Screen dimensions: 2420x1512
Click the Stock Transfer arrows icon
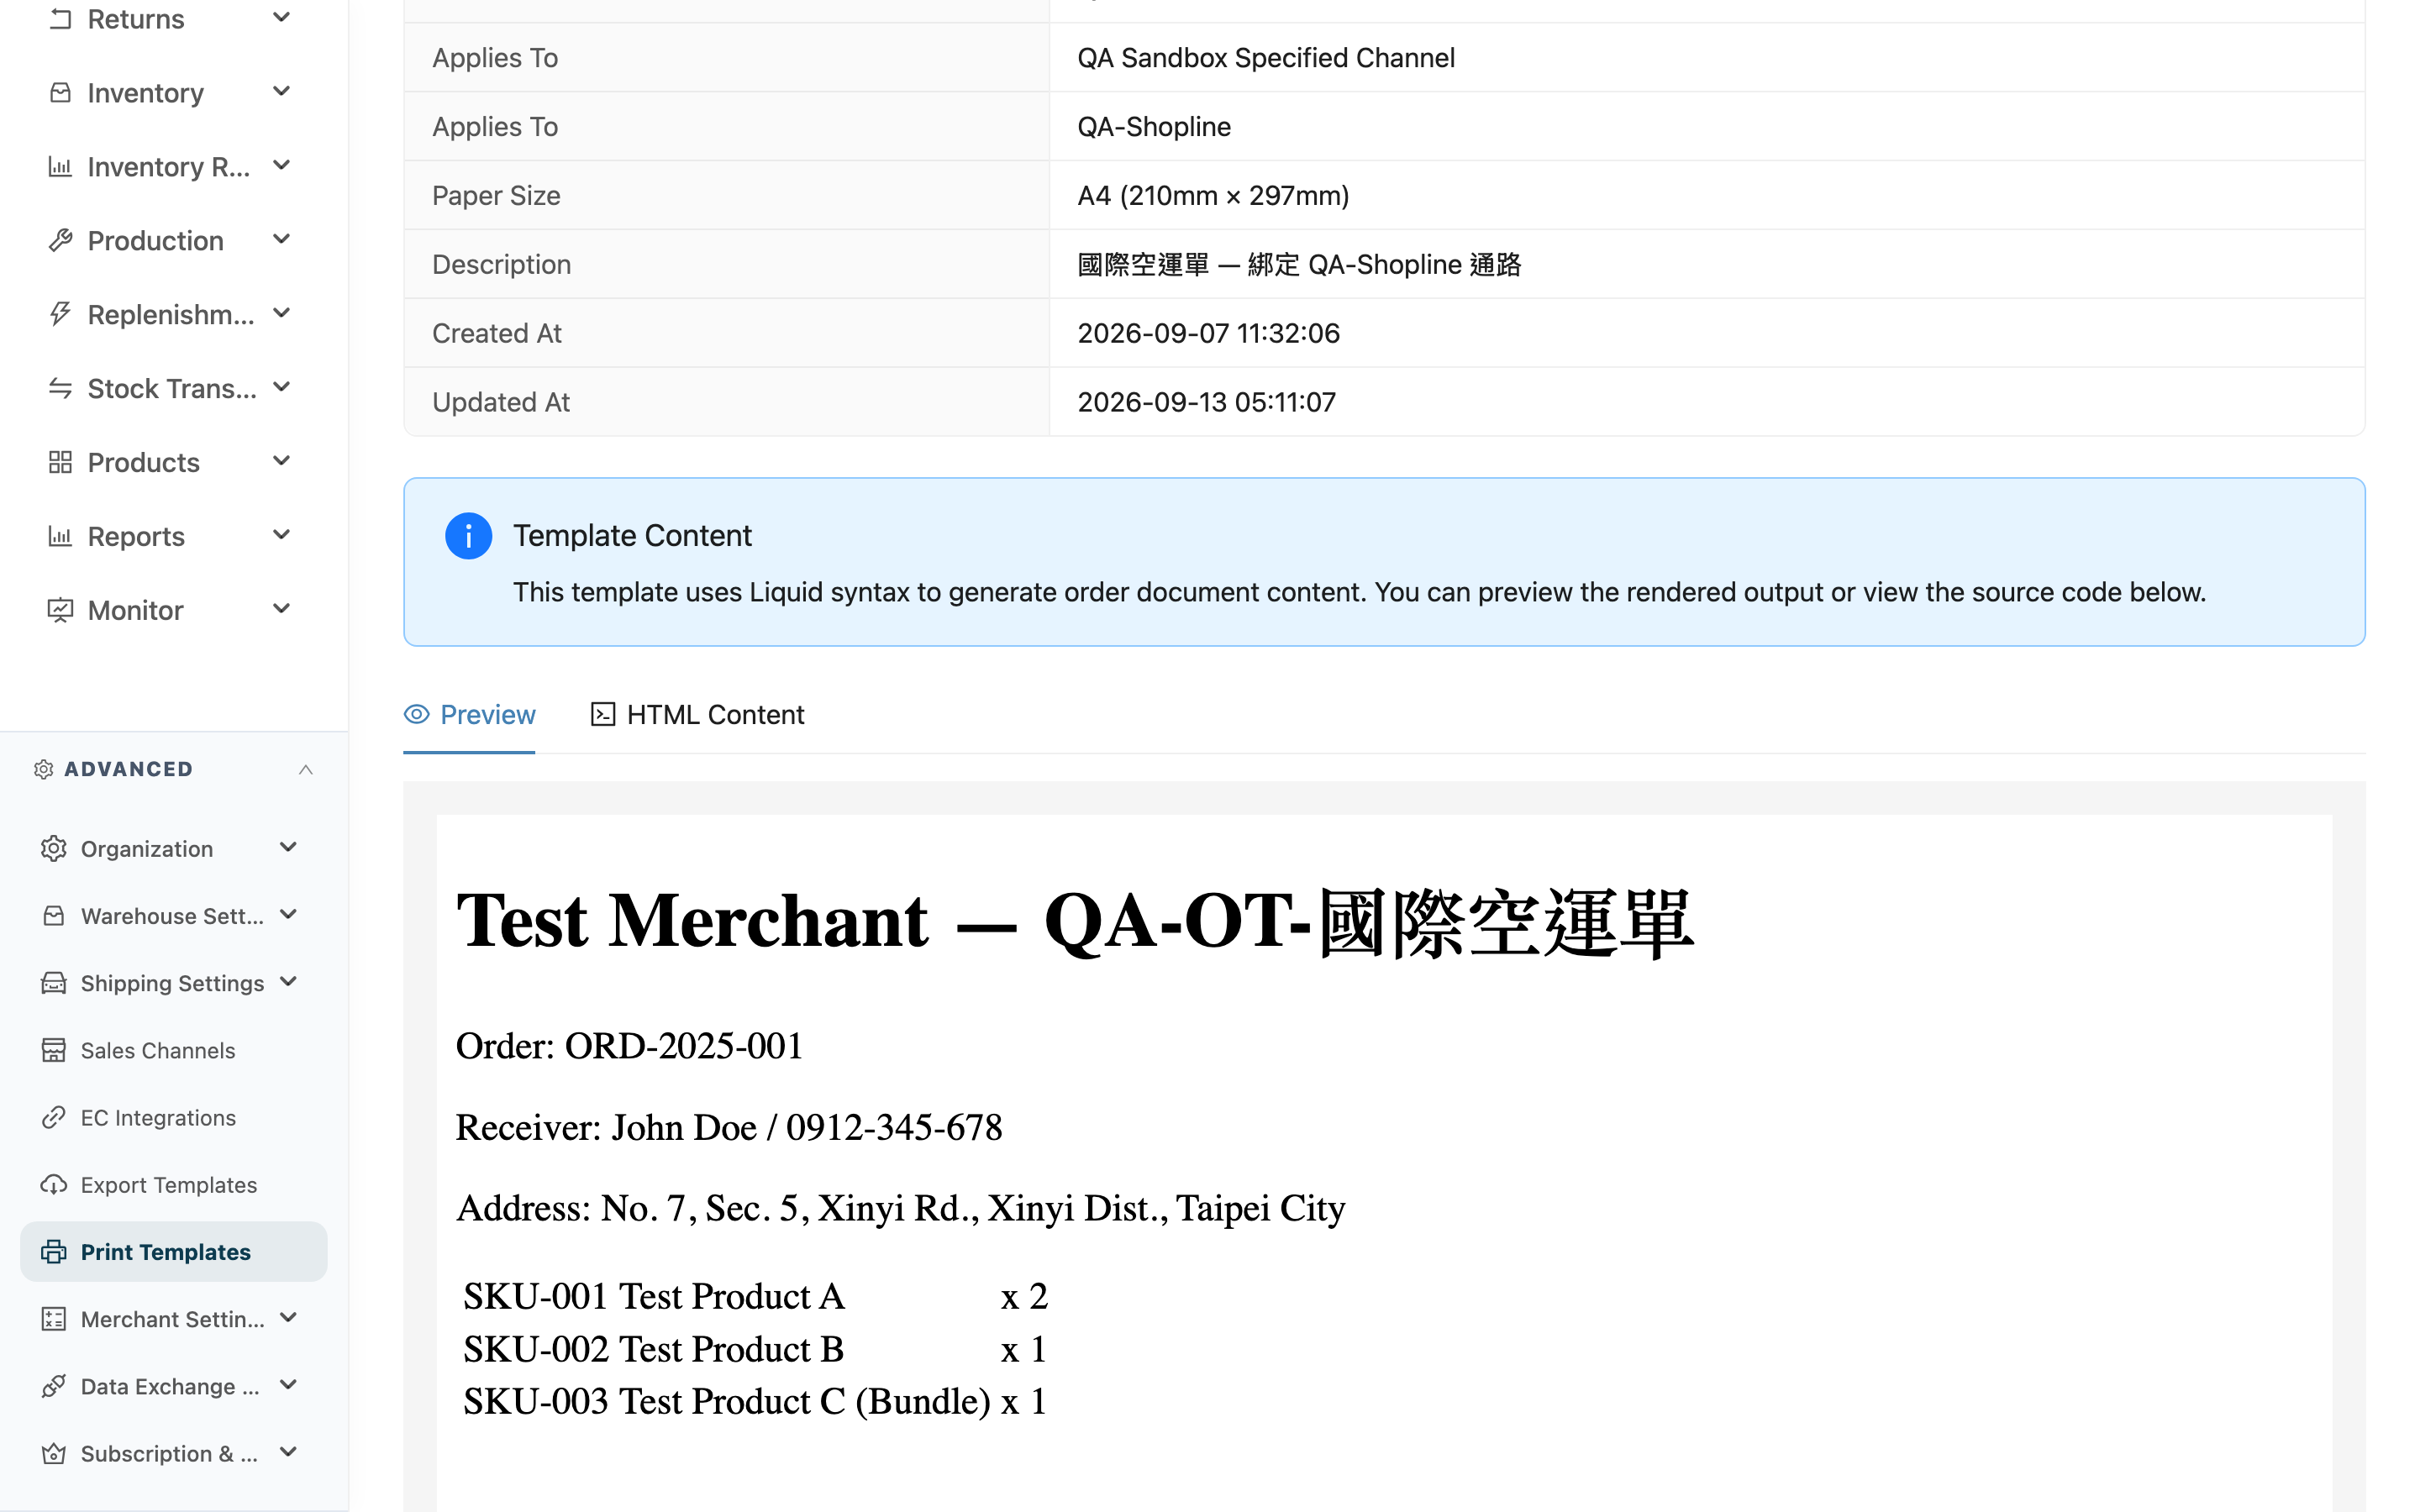(60, 388)
